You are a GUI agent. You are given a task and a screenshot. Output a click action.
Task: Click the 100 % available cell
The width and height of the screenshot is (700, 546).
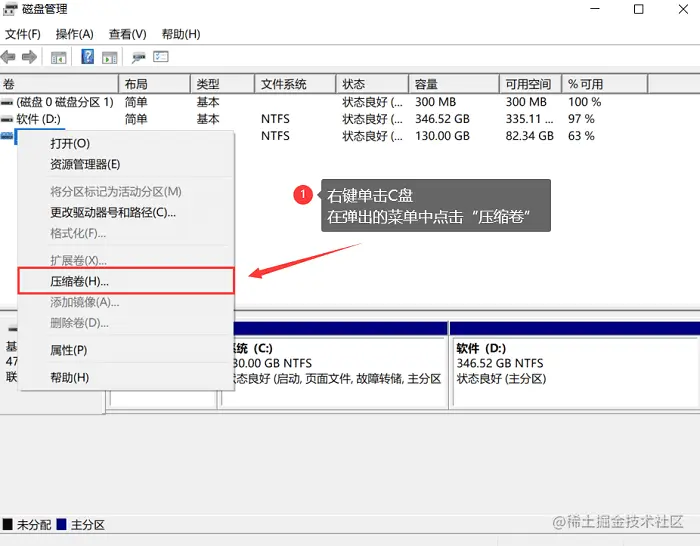tap(585, 102)
